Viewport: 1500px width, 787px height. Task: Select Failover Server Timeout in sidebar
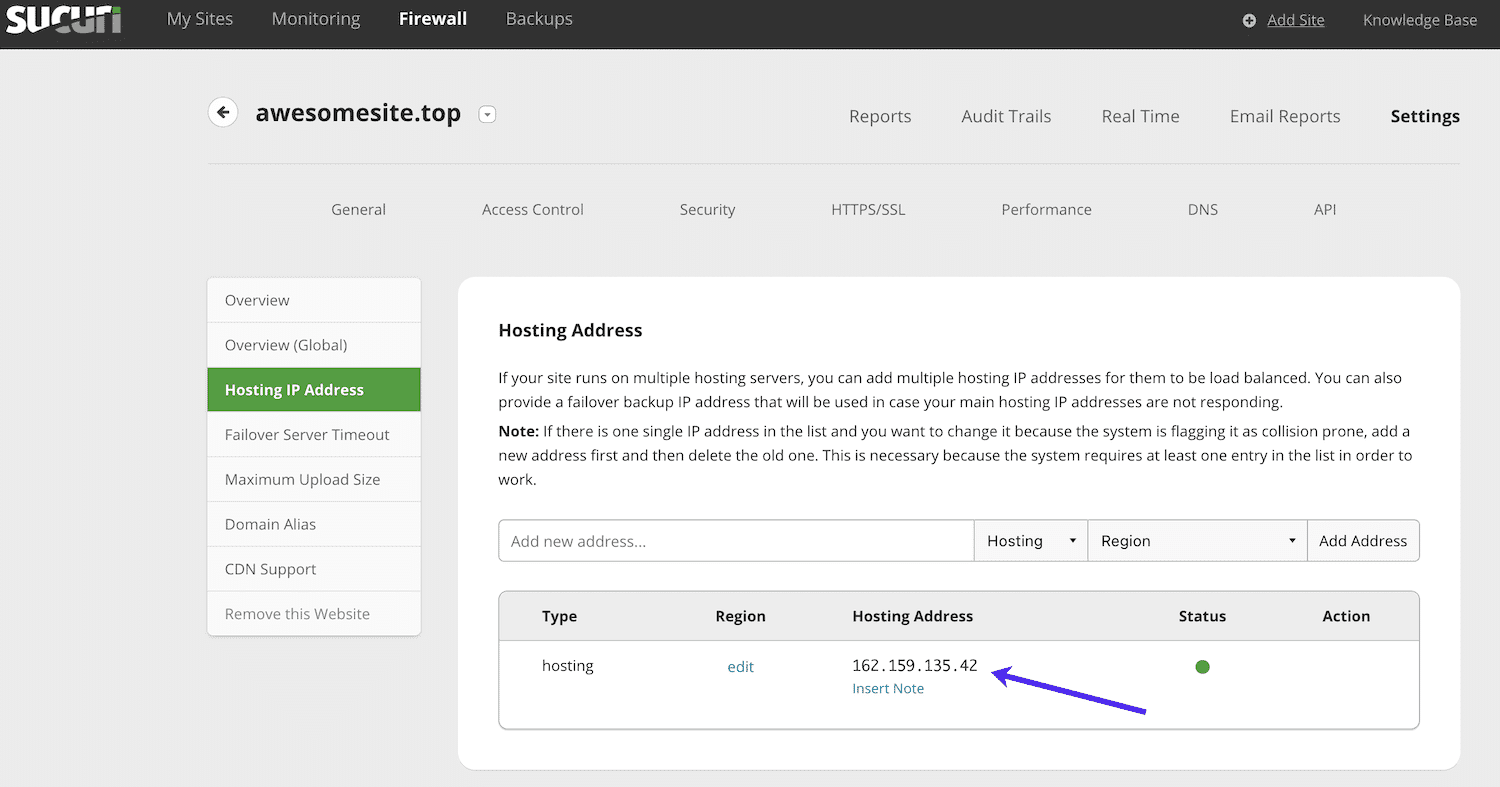point(307,434)
